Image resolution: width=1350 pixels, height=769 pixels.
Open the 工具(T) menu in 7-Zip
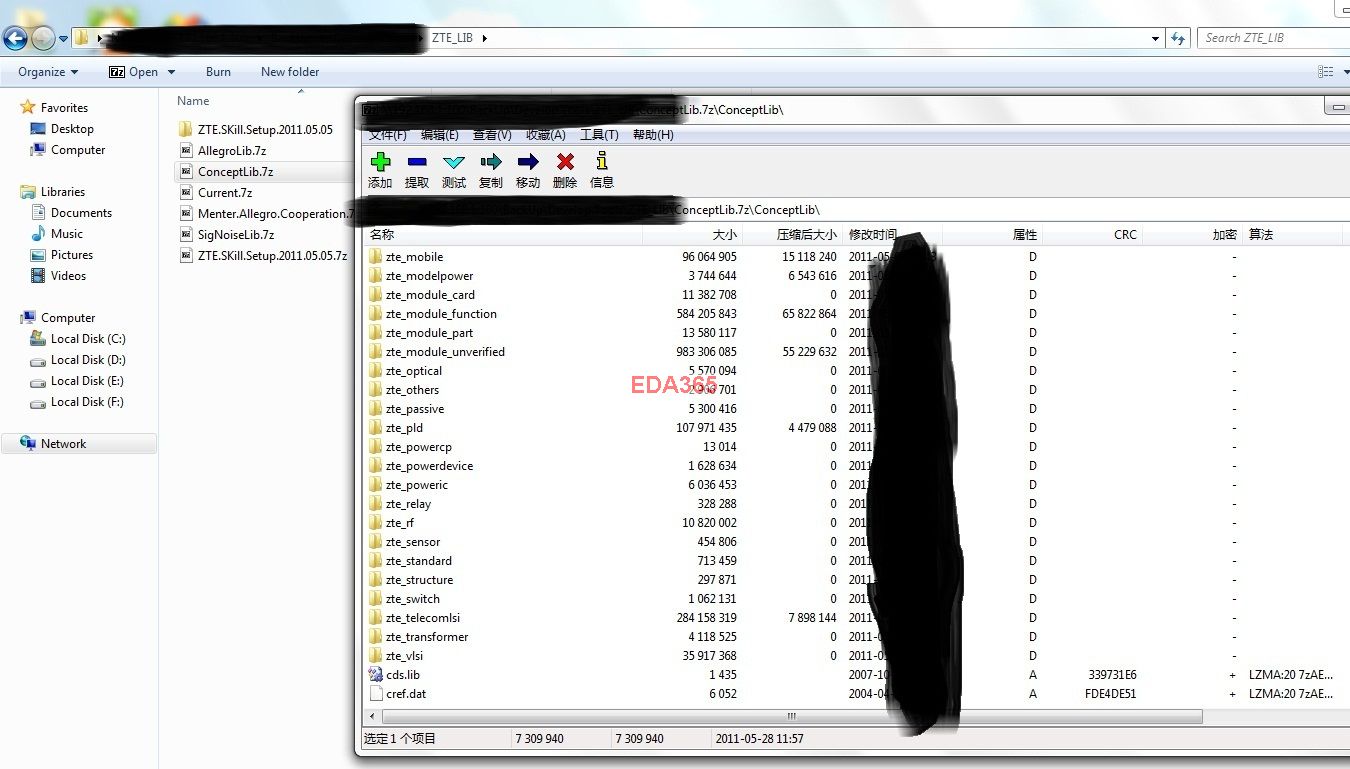pos(599,135)
